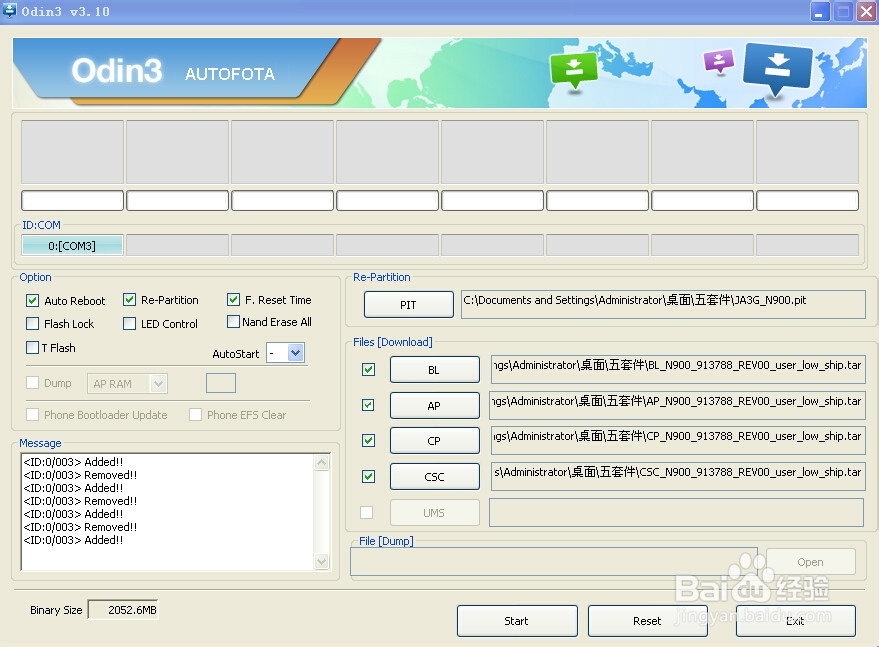Enable the T Flash checkbox
The width and height of the screenshot is (879, 647).
pyautogui.click(x=33, y=348)
